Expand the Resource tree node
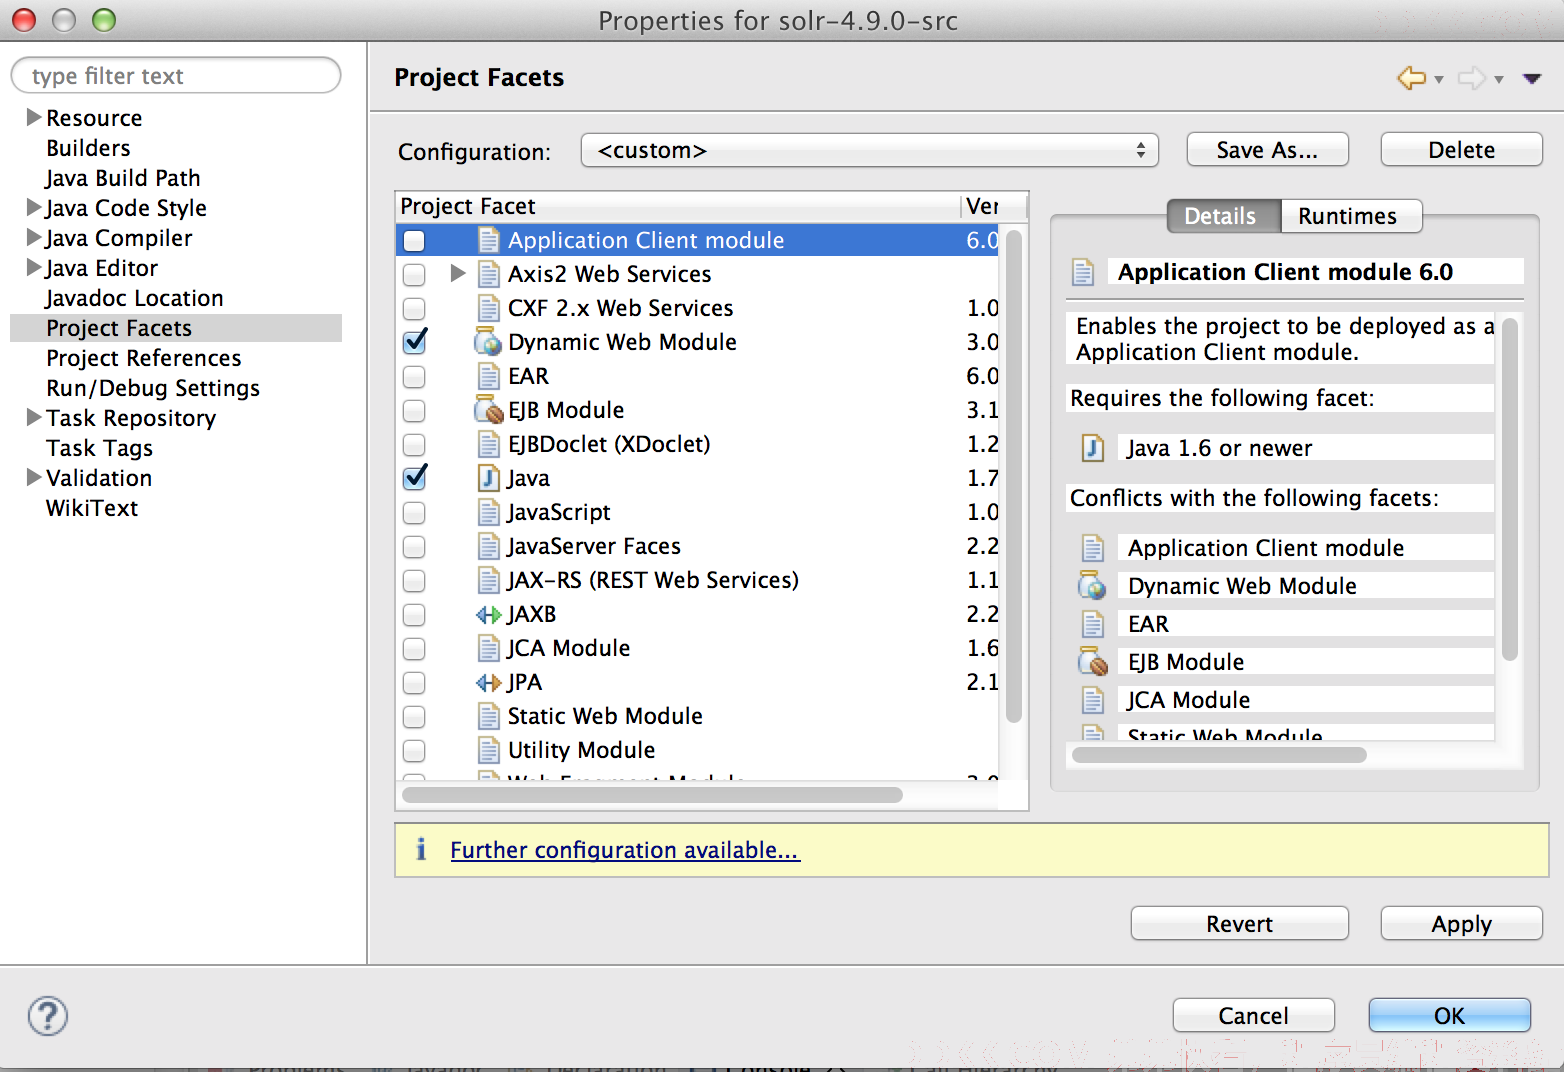The width and height of the screenshot is (1564, 1072). tap(34, 117)
